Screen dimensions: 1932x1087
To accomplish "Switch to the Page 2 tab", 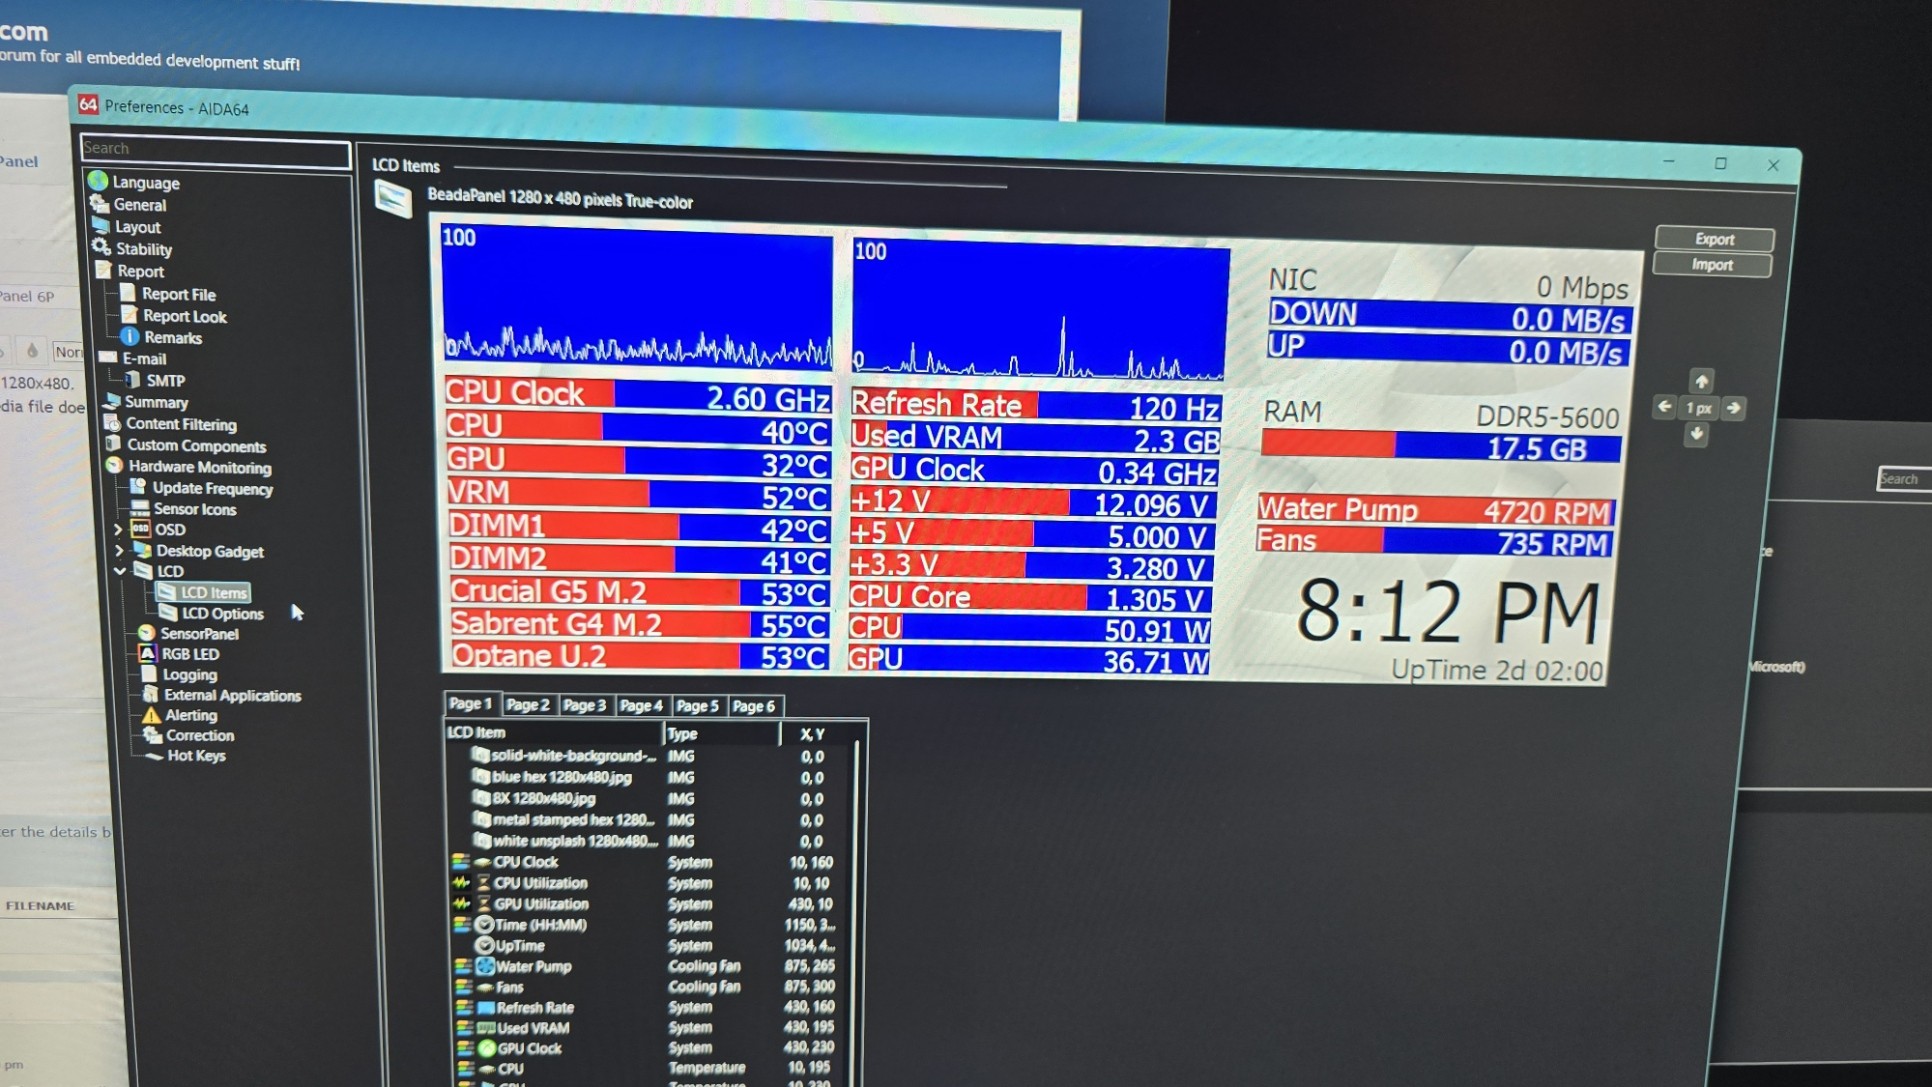I will click(x=527, y=705).
